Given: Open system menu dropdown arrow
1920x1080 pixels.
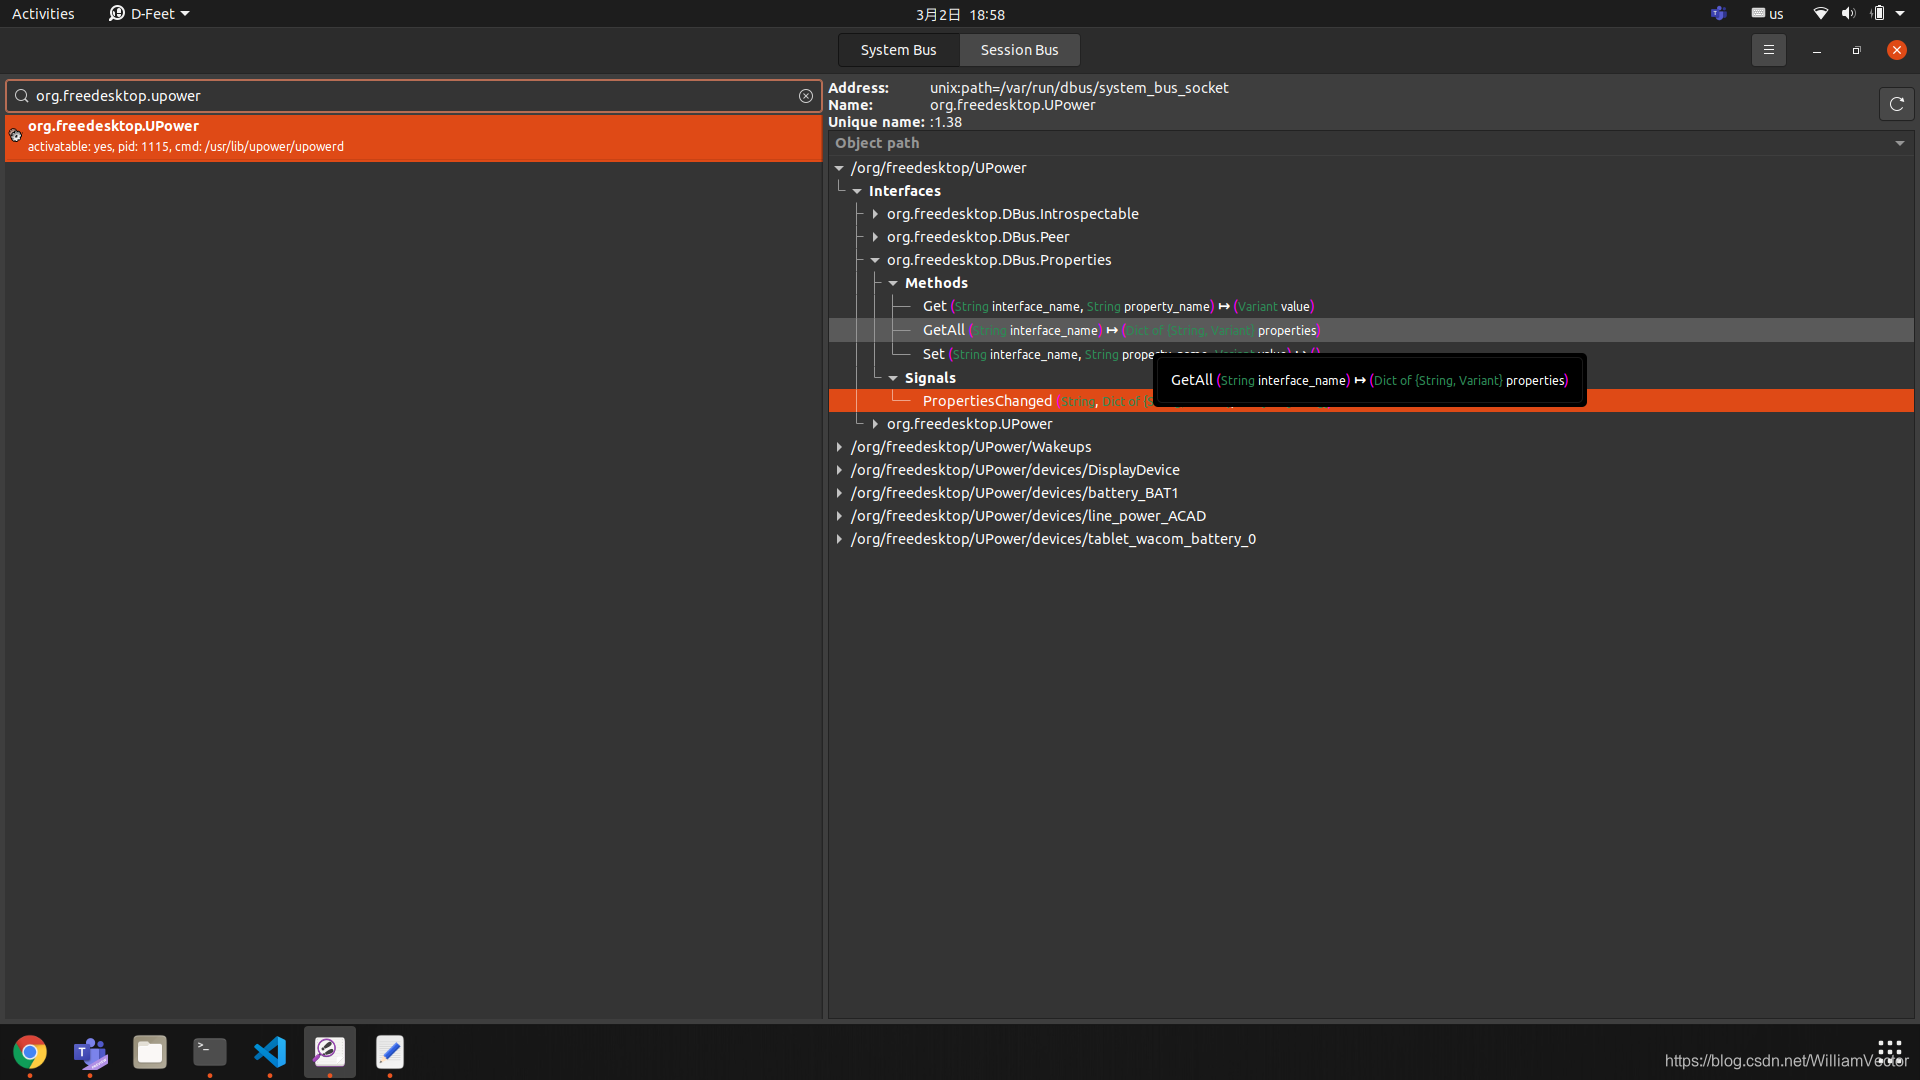Looking at the screenshot, I should (1900, 14).
